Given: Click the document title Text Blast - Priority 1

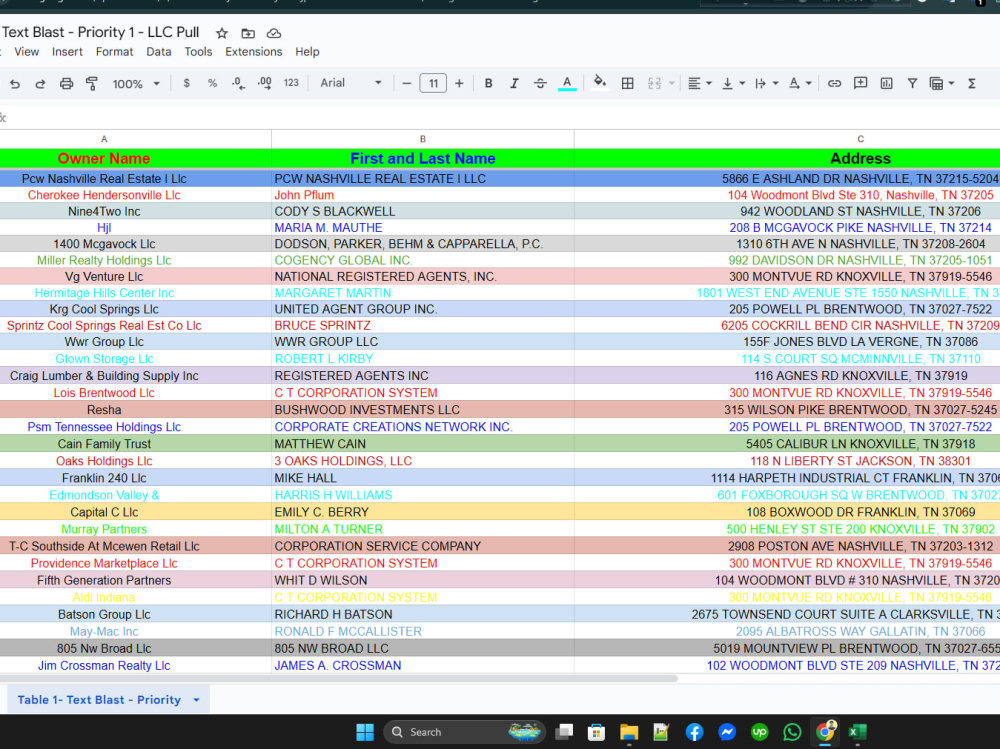Looking at the screenshot, I should click(100, 33).
